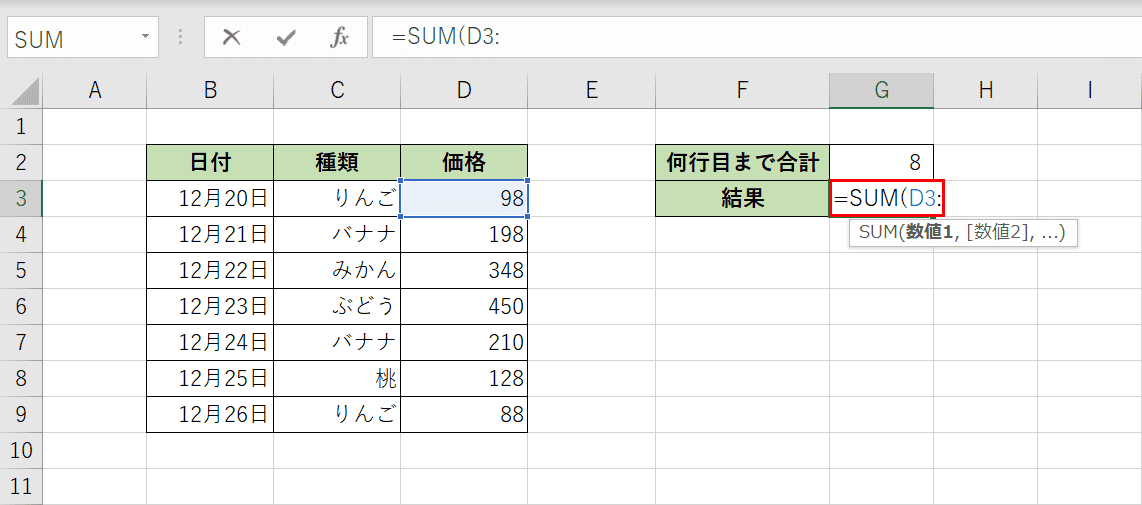Screen dimensions: 1142x505
Task: Select column H header
Action: 985,90
